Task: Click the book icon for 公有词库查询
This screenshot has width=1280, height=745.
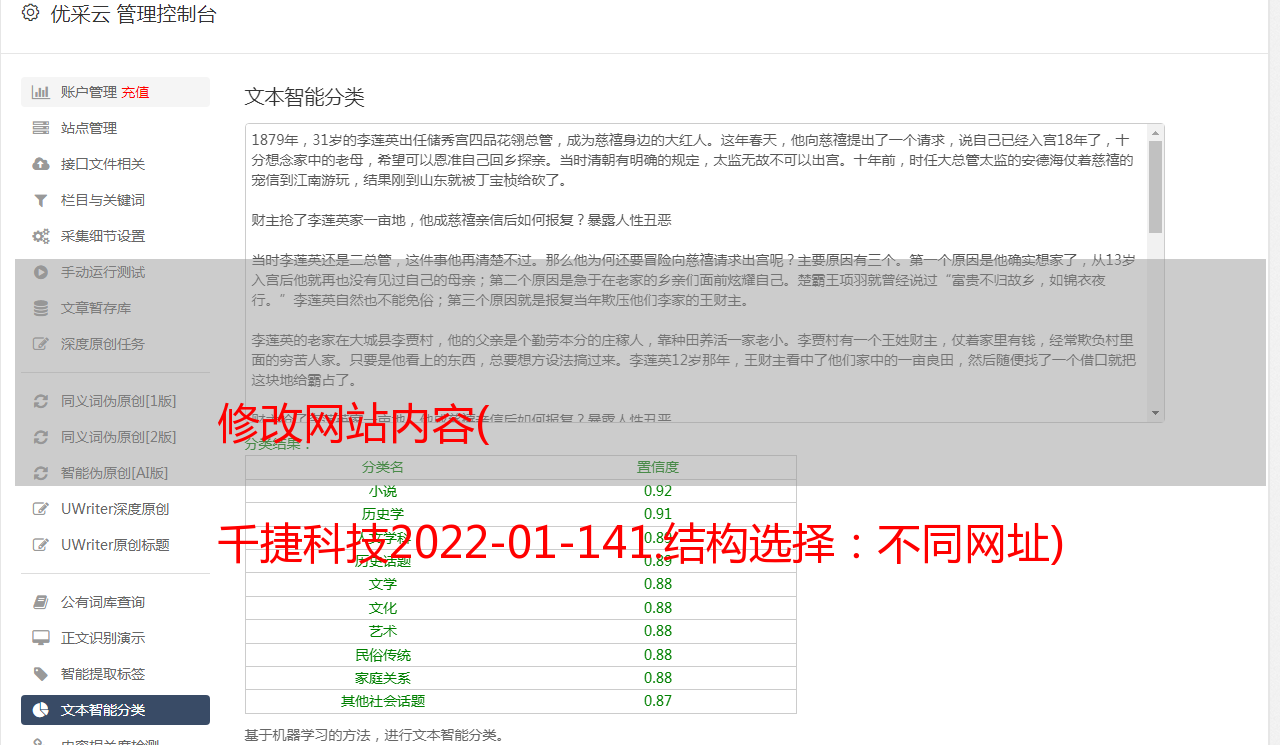Action: (41, 602)
